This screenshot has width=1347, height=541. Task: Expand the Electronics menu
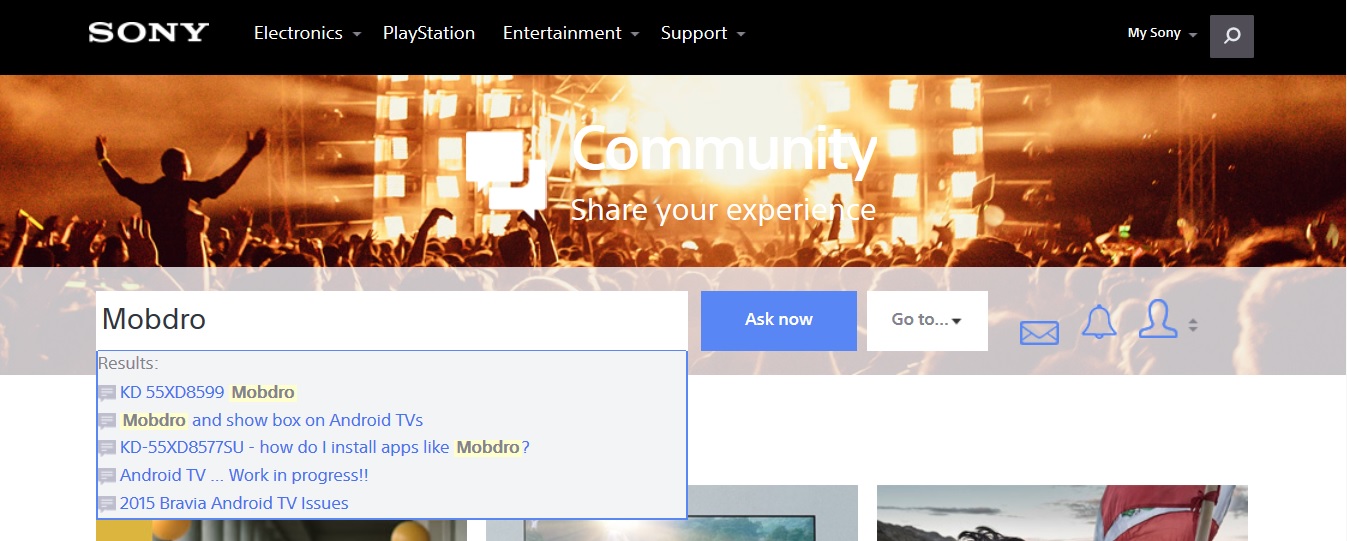tap(307, 33)
